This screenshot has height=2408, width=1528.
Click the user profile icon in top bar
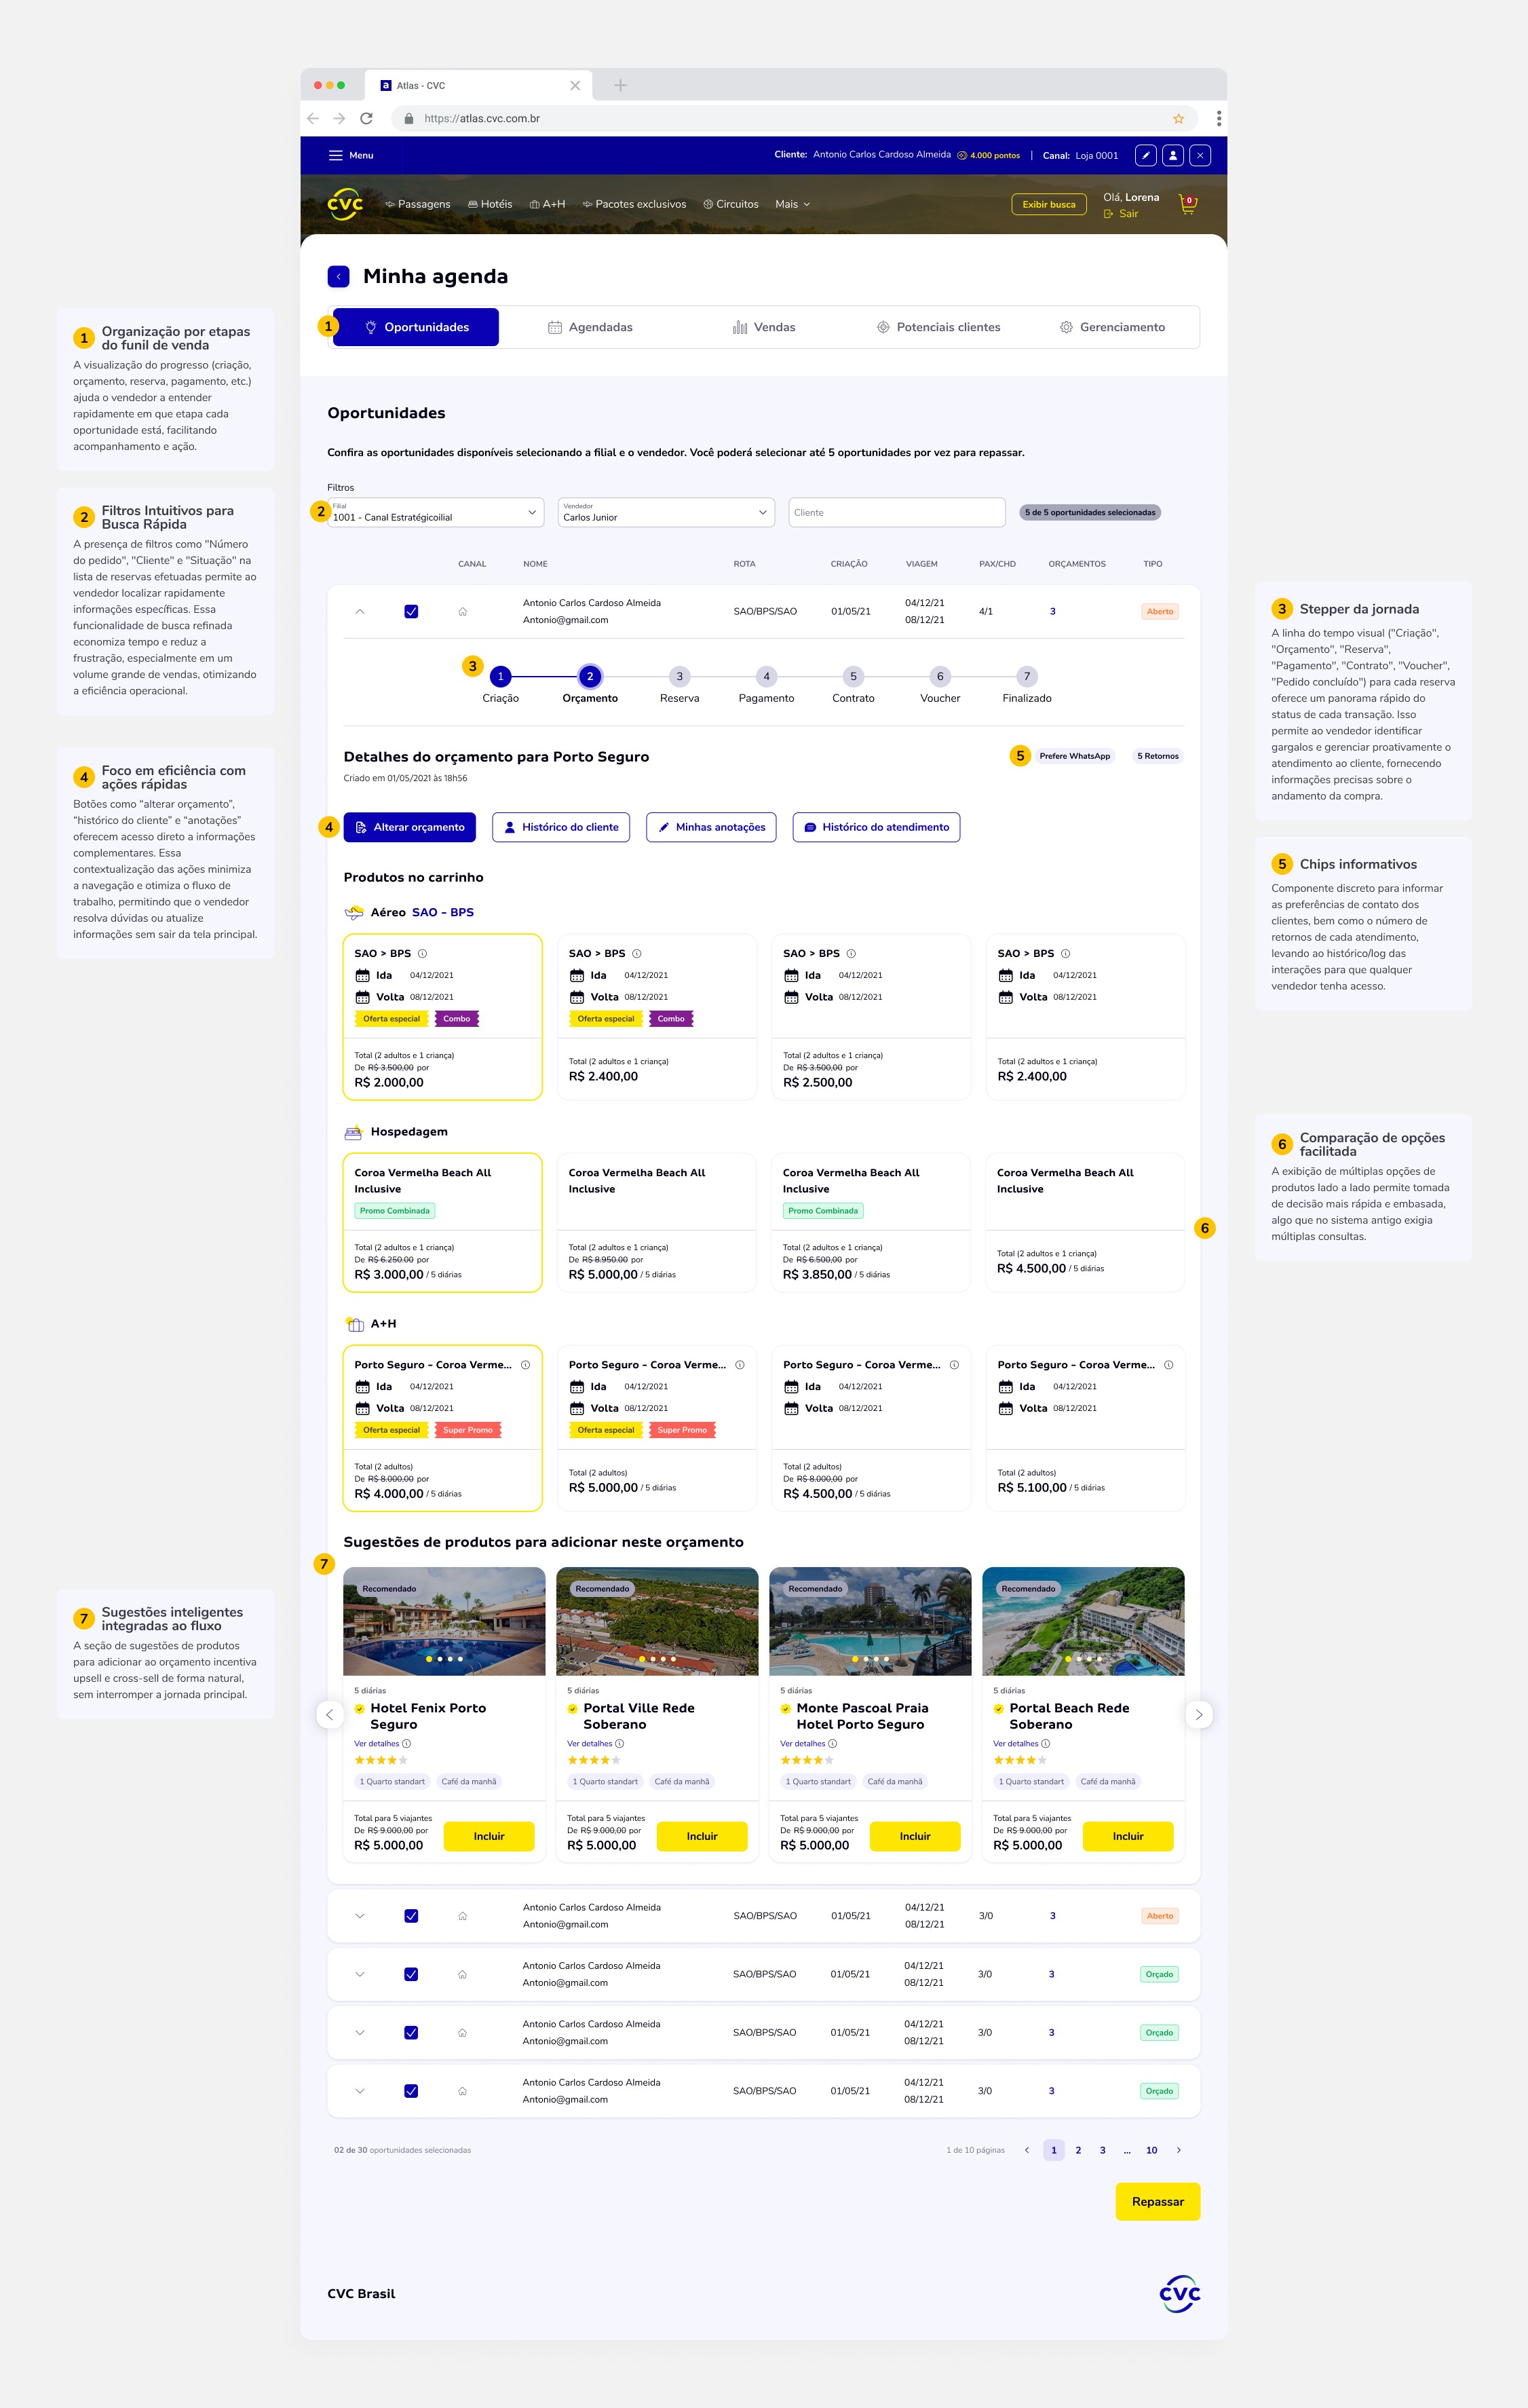(x=1173, y=155)
